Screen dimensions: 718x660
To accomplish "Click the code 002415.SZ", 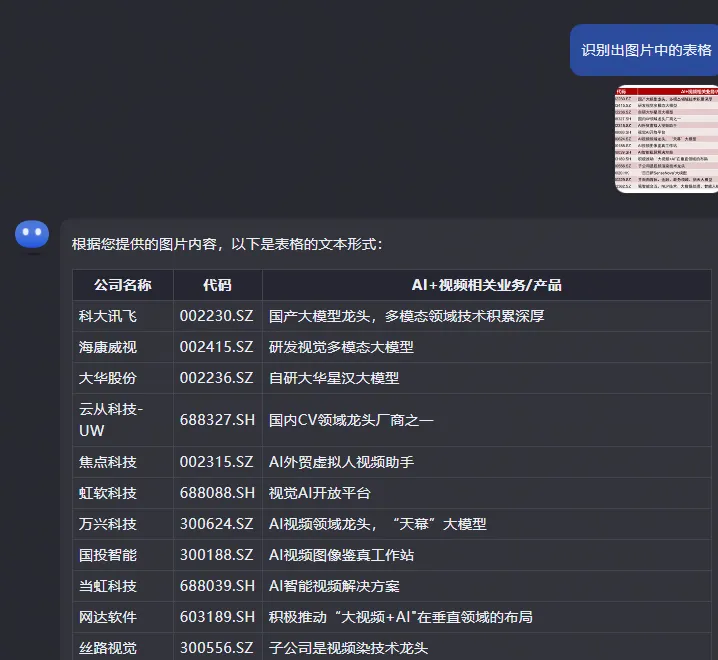I will [217, 347].
